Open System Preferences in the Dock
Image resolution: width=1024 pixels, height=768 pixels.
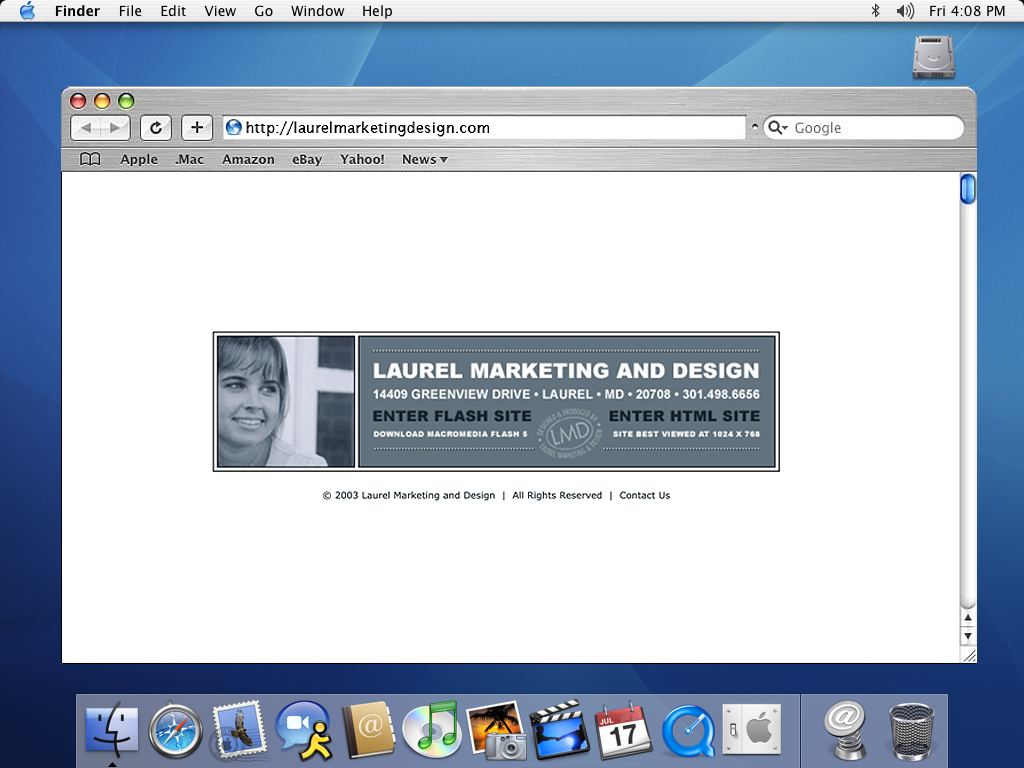click(752, 729)
